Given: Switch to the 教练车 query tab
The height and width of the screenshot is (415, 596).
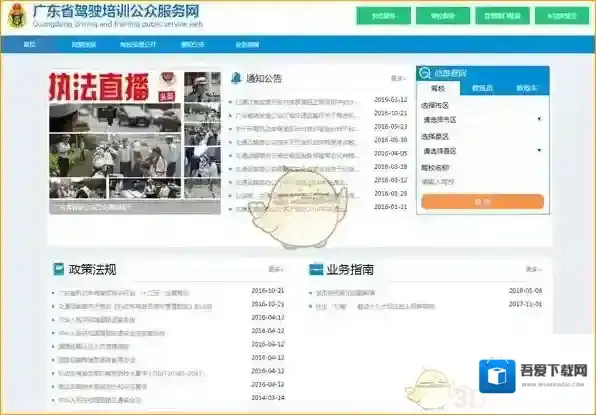Looking at the screenshot, I should click(x=526, y=88).
